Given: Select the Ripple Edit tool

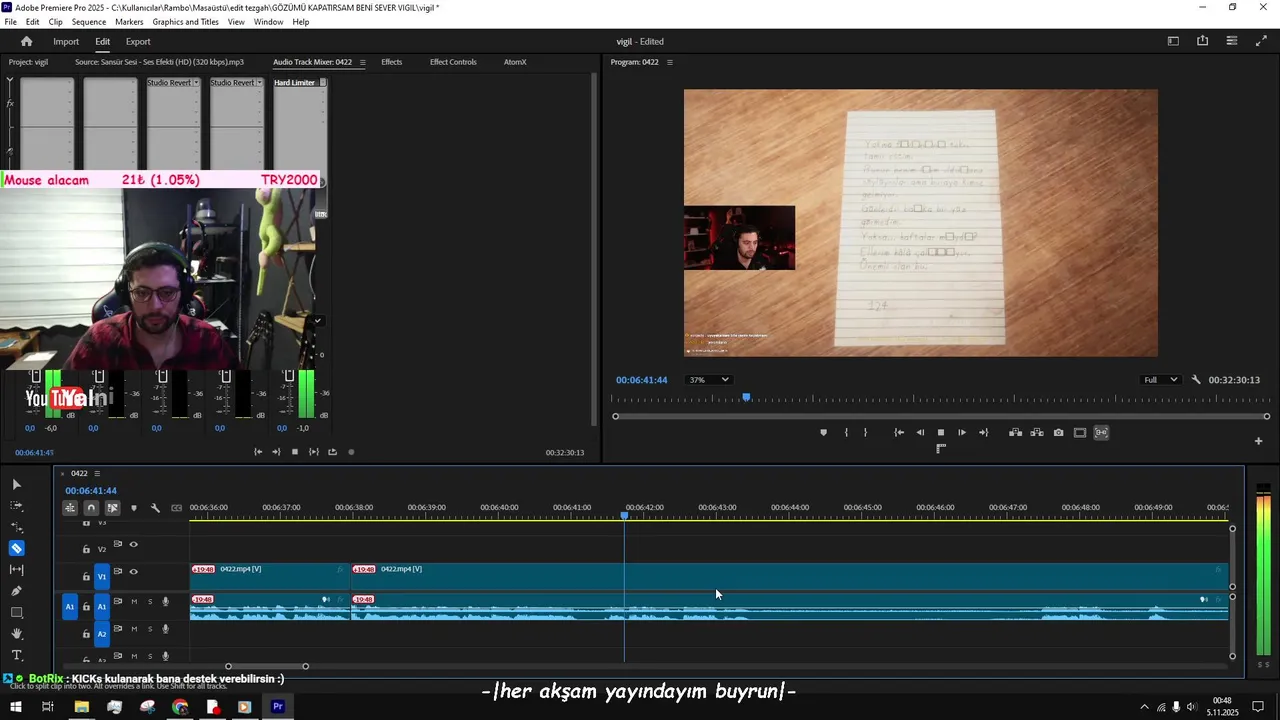Looking at the screenshot, I should (16, 527).
